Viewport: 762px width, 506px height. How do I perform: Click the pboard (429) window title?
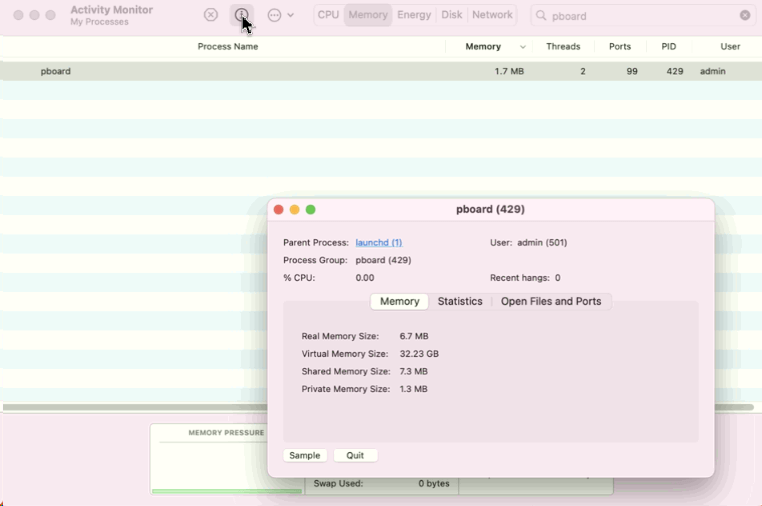tap(490, 209)
